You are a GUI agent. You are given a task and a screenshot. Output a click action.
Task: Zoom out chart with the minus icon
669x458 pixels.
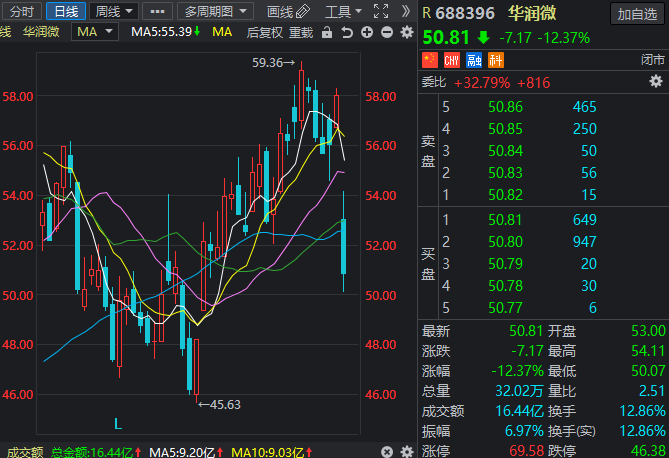pyautogui.click(x=387, y=32)
